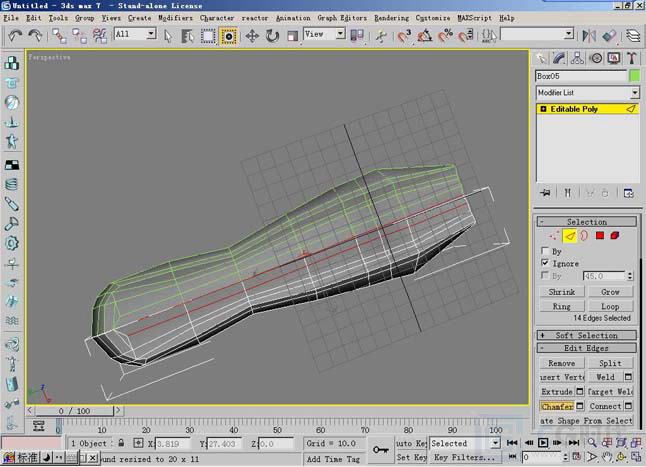Click the Box05 object name field

click(581, 76)
